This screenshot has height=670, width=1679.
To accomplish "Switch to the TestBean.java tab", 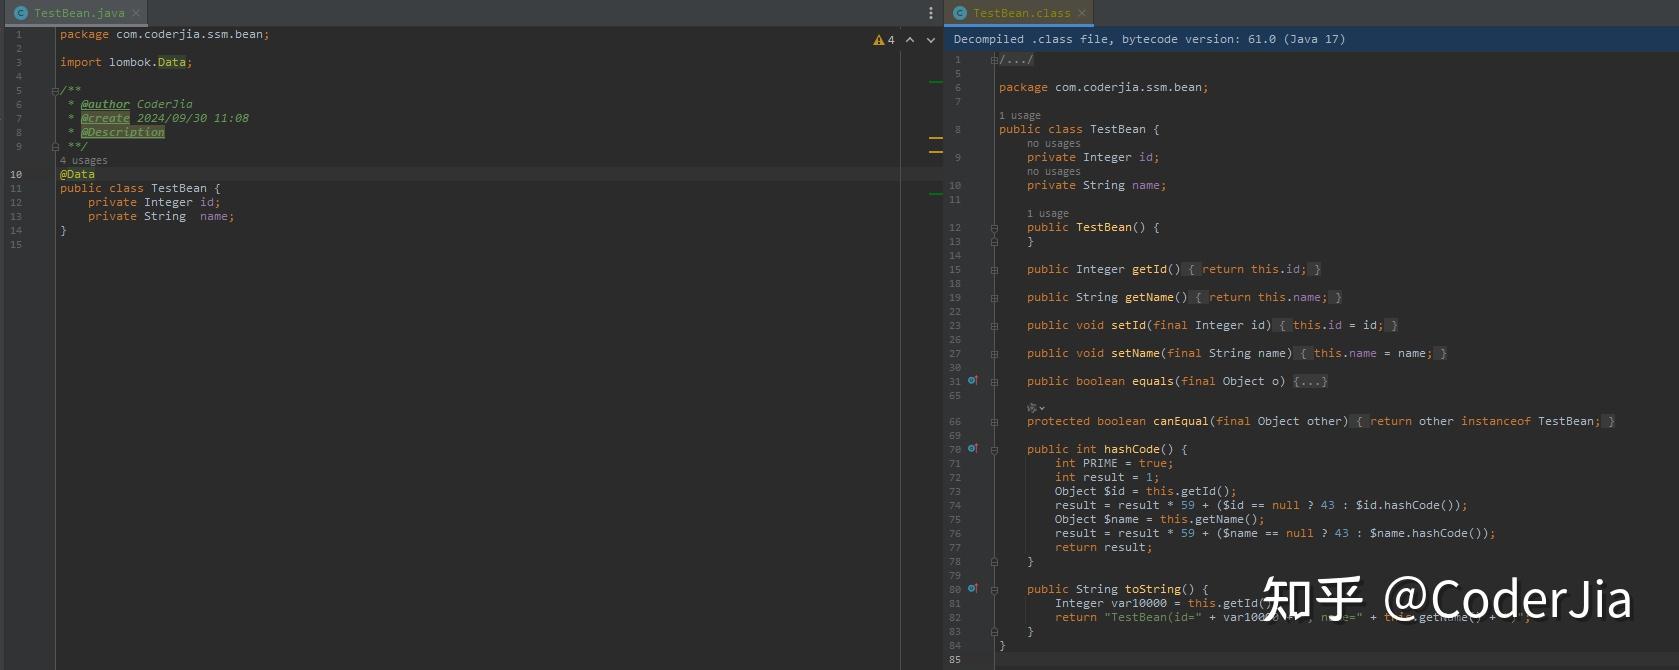I will point(78,13).
